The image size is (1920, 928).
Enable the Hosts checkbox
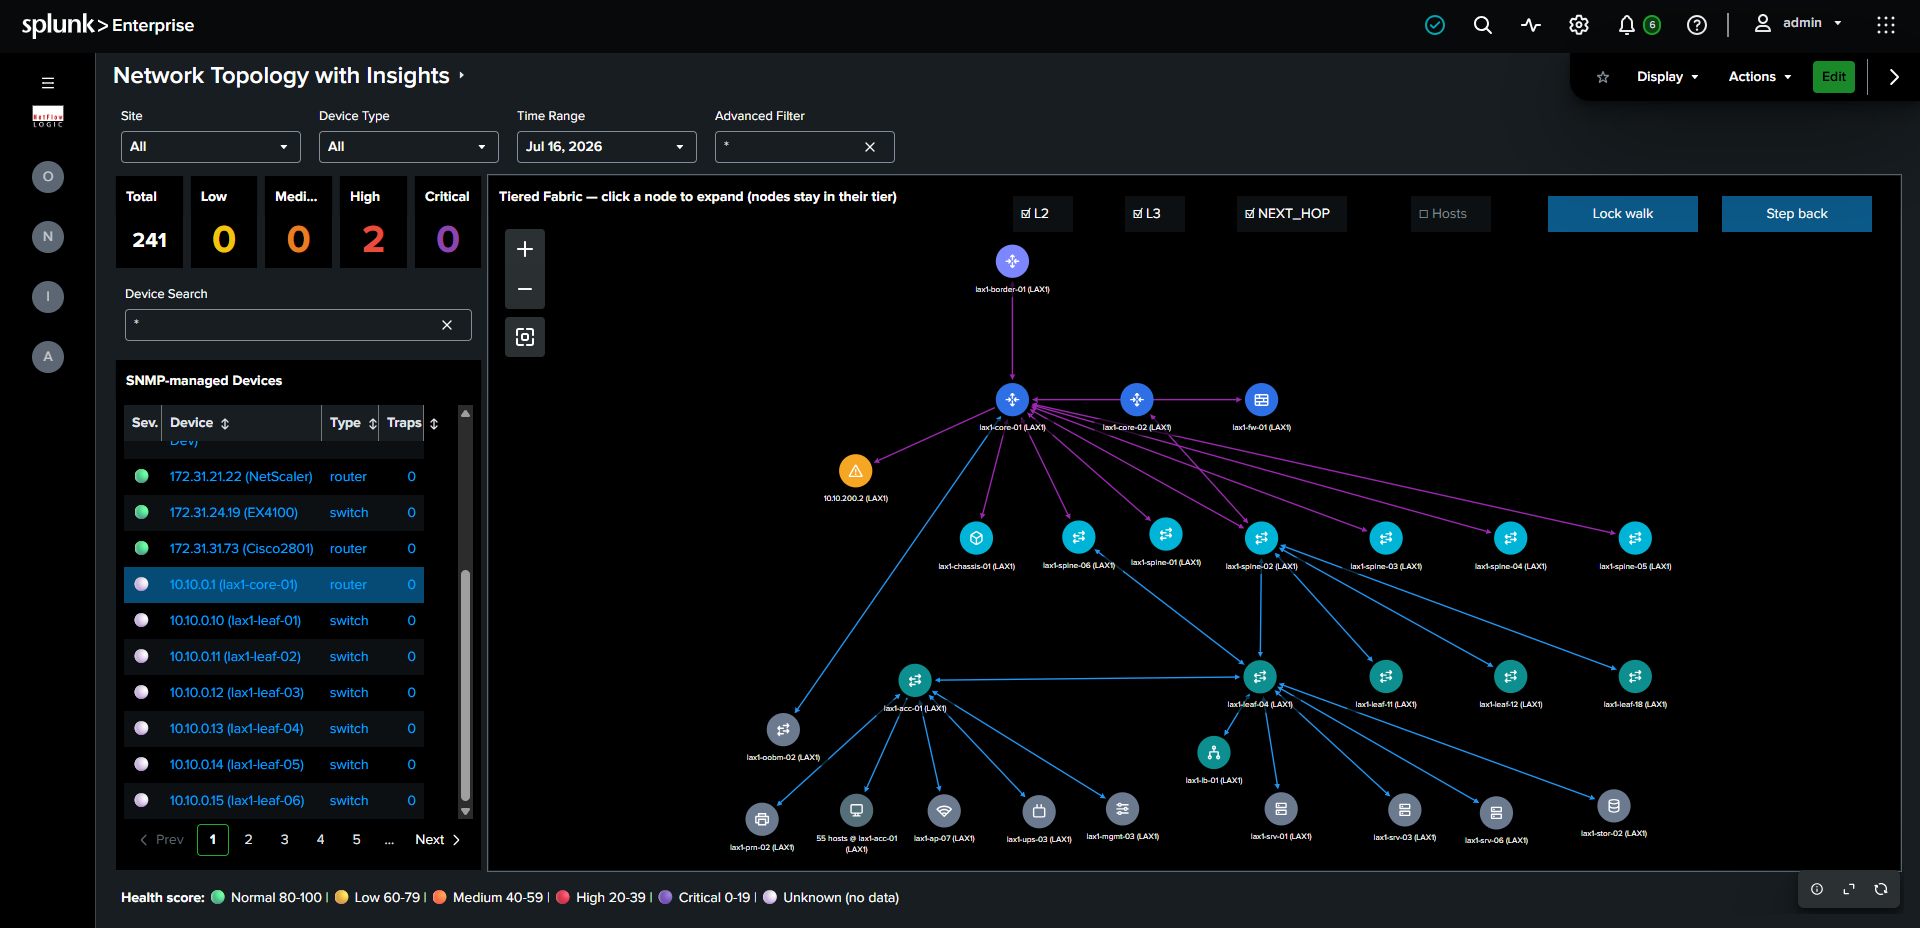pos(1423,213)
